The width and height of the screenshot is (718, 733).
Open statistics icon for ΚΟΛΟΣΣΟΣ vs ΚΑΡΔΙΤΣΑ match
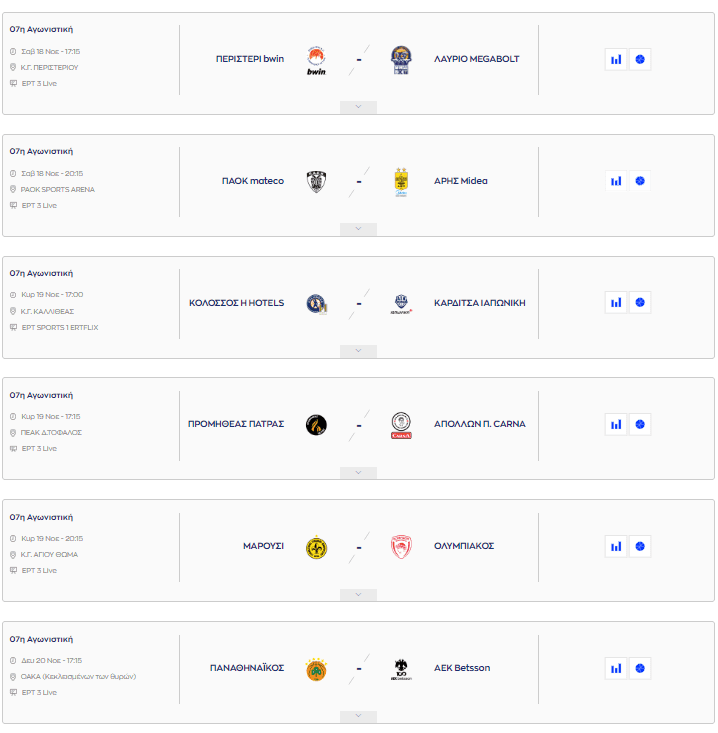pyautogui.click(x=616, y=302)
